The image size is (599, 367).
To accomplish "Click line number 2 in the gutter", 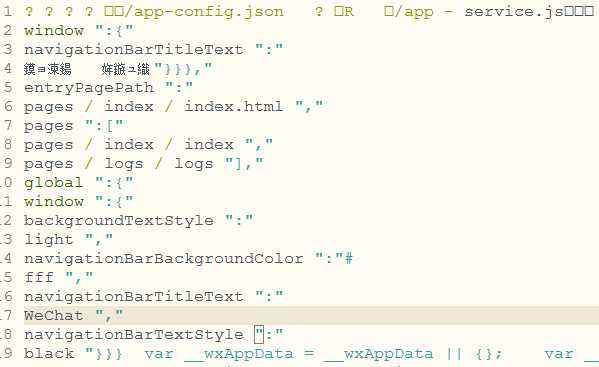I will [8, 30].
